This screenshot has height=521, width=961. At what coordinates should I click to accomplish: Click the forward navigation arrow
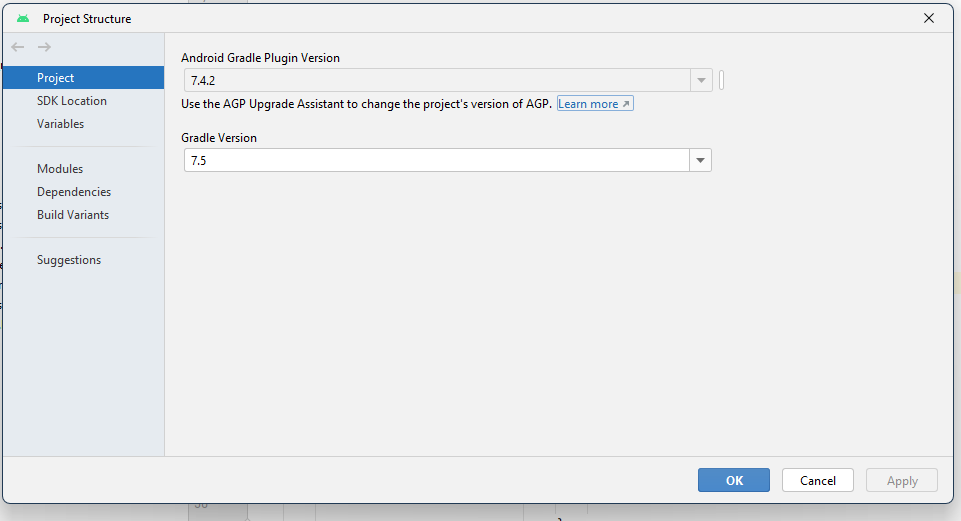coord(44,47)
